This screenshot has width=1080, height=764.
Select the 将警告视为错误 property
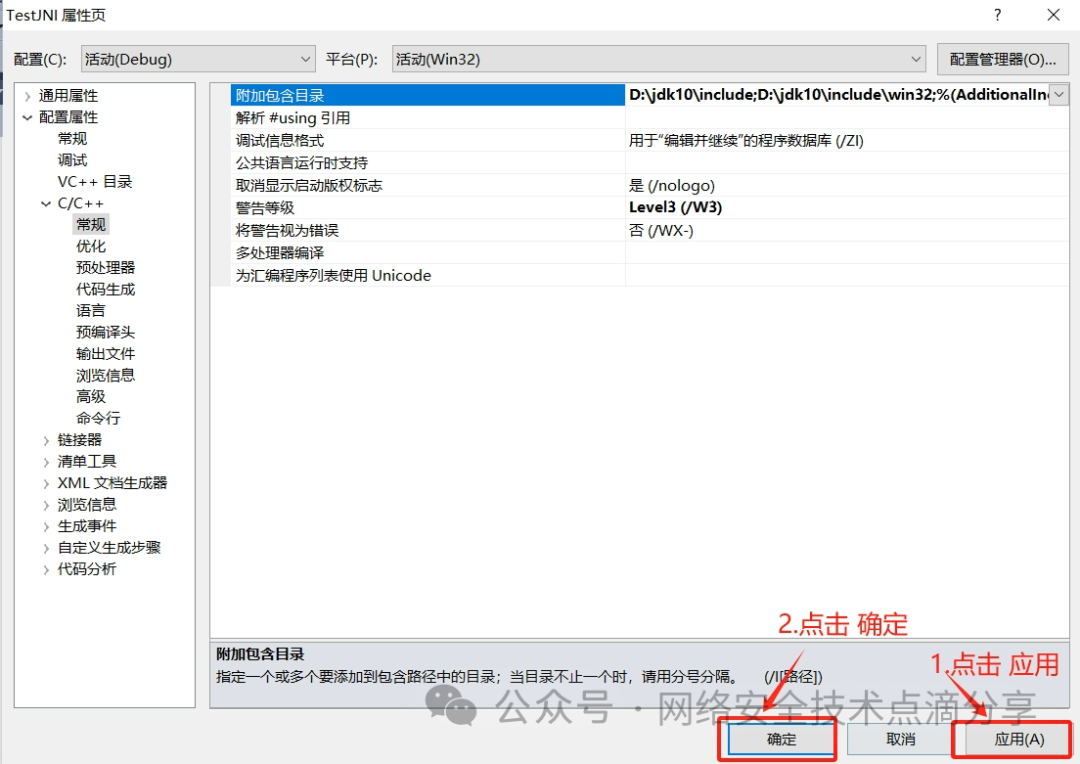(428, 230)
